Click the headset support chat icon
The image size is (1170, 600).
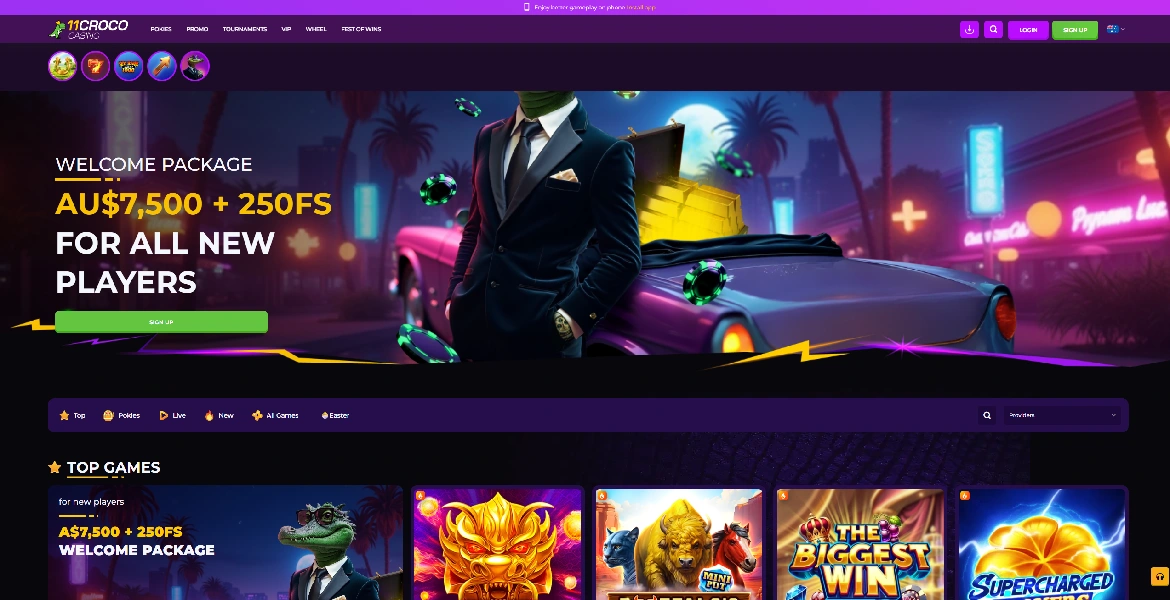click(x=1159, y=577)
